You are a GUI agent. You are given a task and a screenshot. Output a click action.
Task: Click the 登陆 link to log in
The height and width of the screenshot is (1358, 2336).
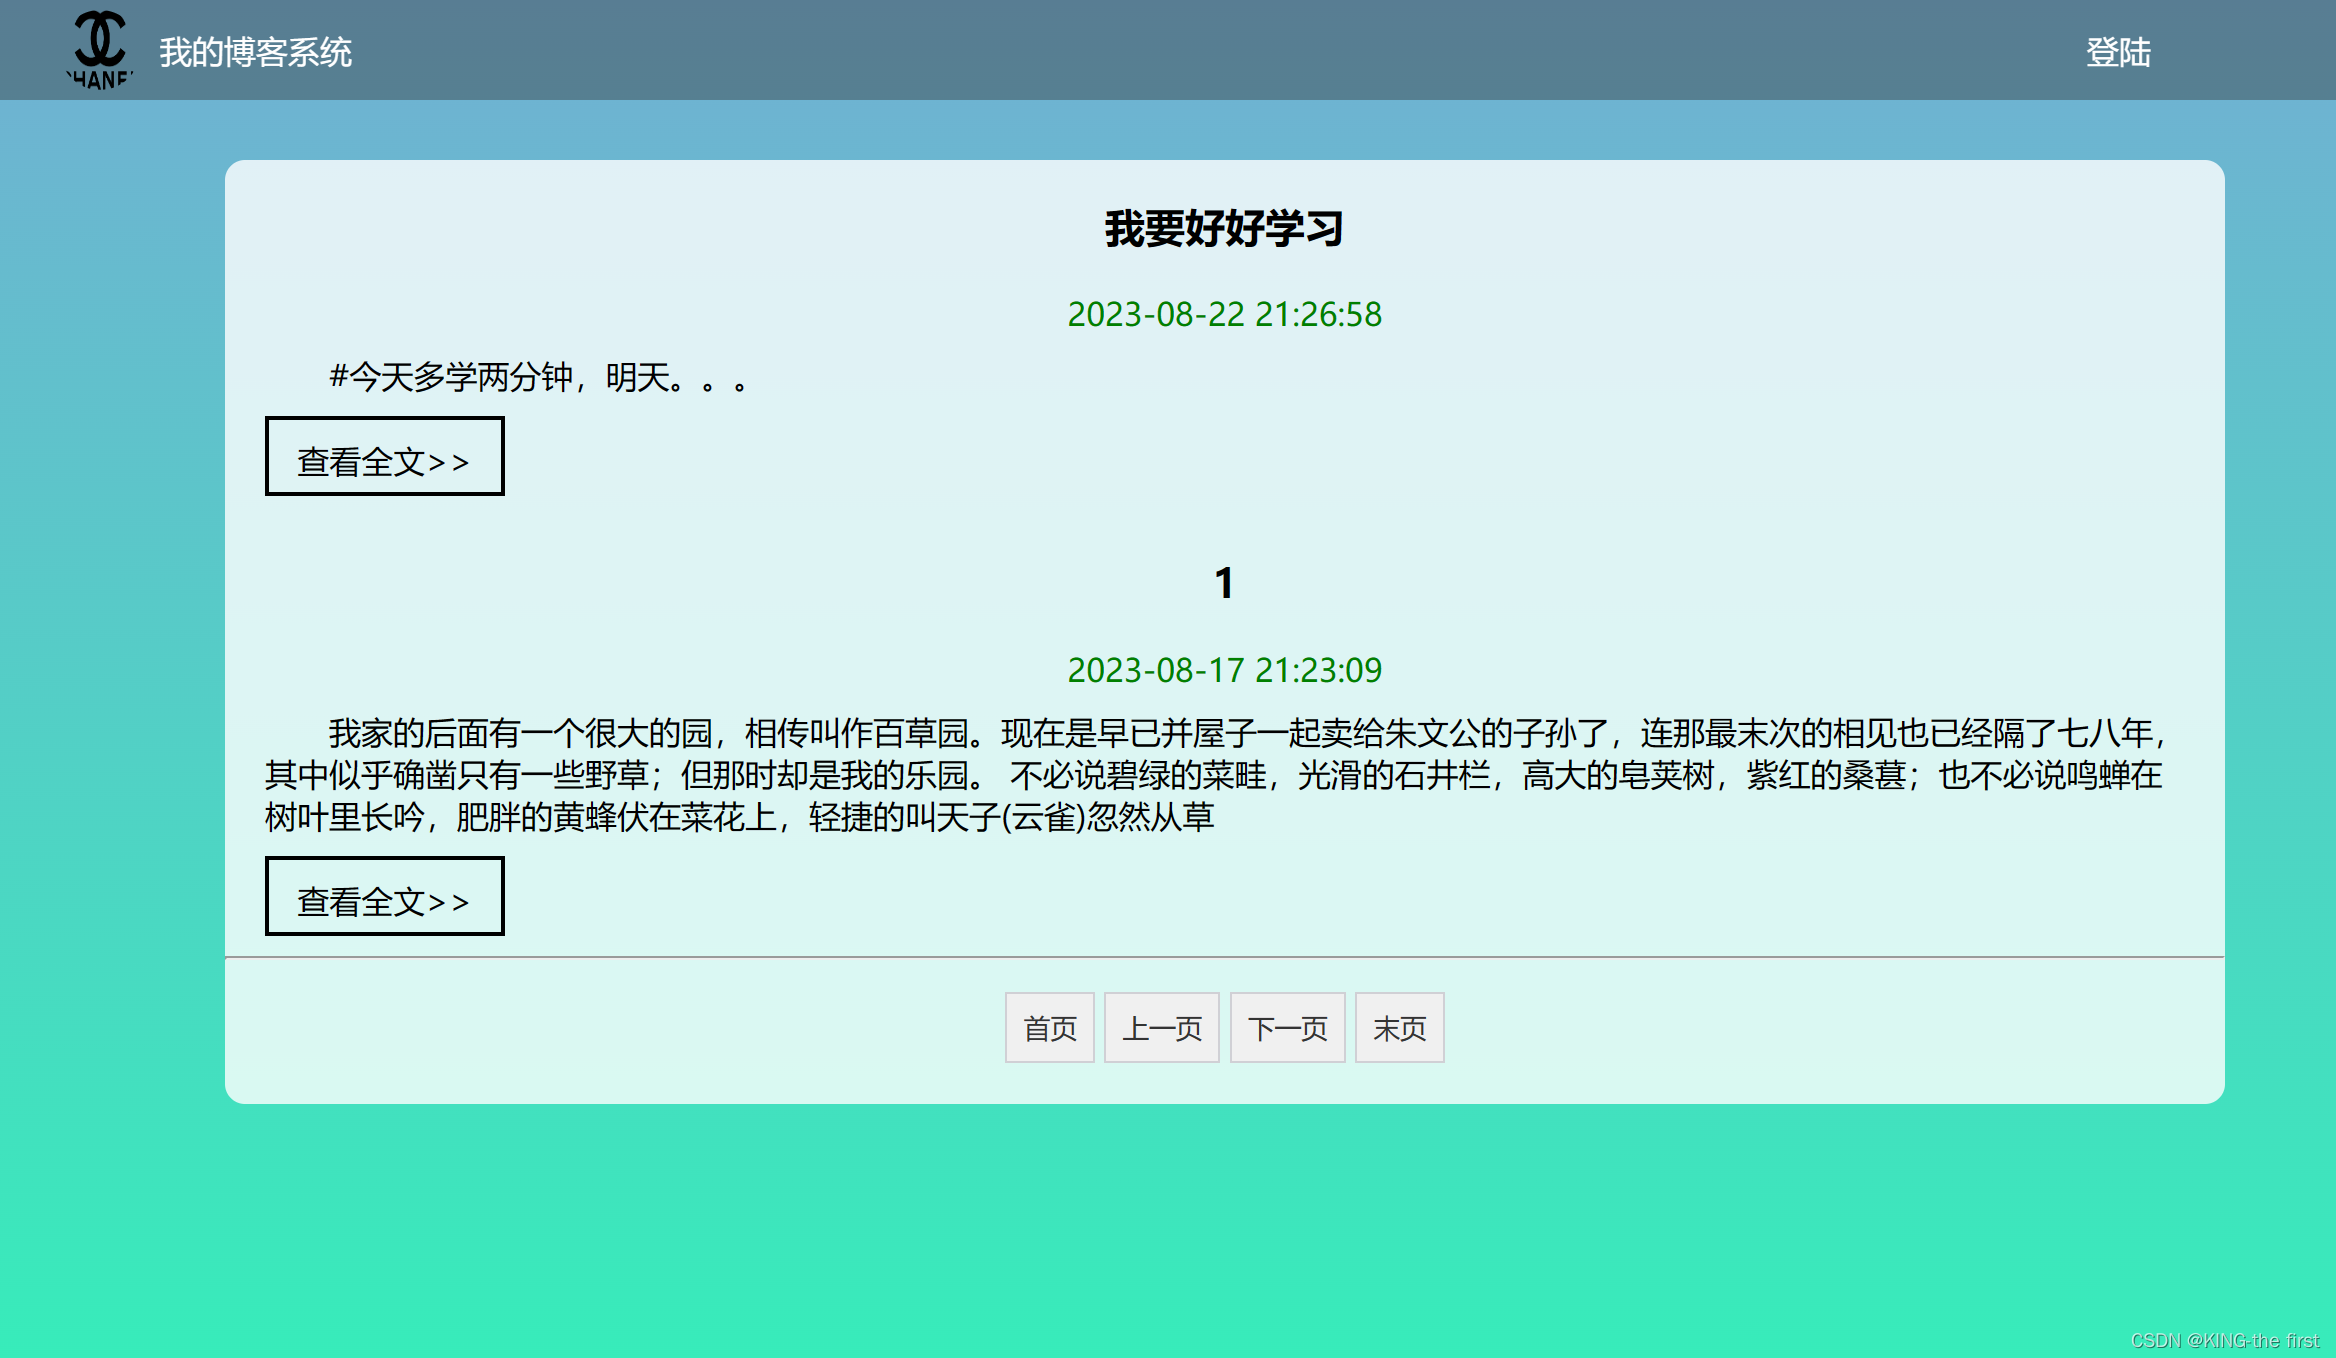tap(2117, 54)
